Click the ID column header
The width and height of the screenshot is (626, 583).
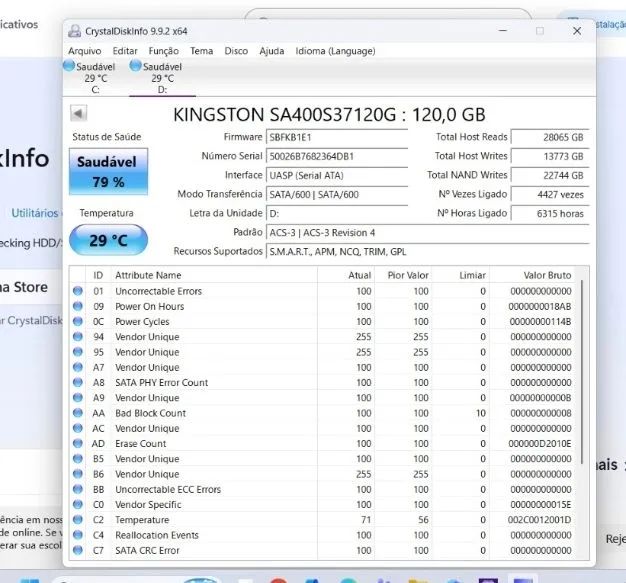pyautogui.click(x=98, y=275)
